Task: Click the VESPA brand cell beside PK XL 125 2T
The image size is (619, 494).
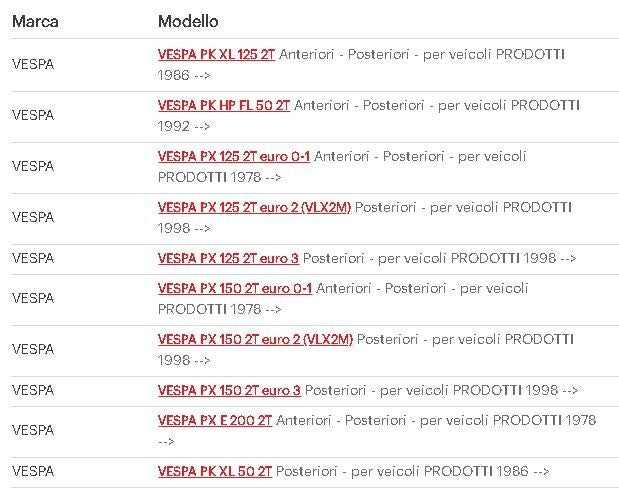Action: click(33, 64)
